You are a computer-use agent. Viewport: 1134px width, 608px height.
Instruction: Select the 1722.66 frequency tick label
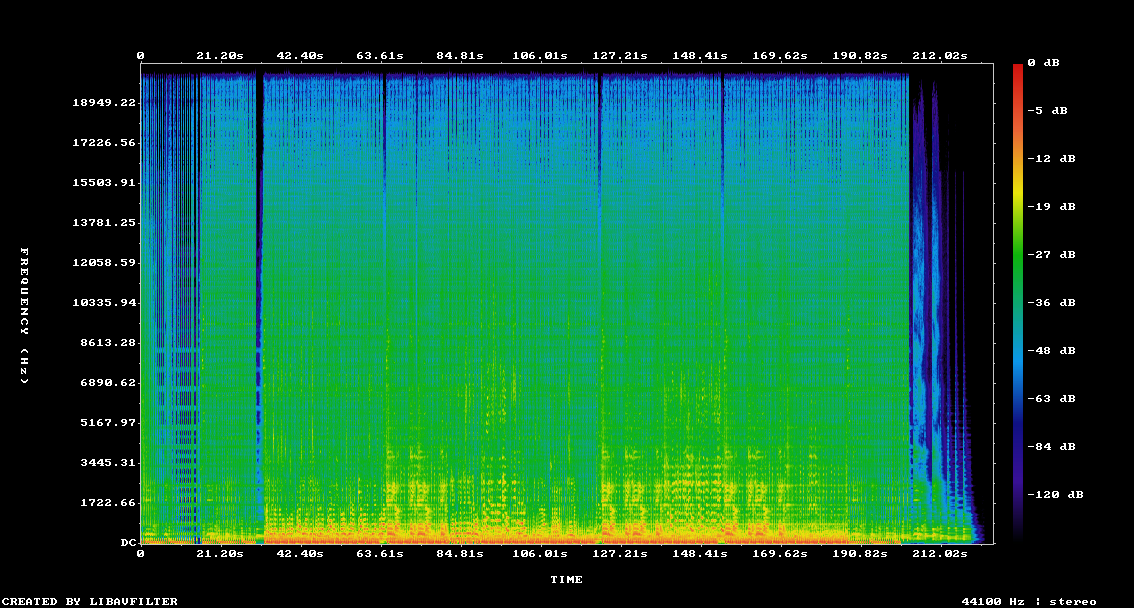point(107,503)
